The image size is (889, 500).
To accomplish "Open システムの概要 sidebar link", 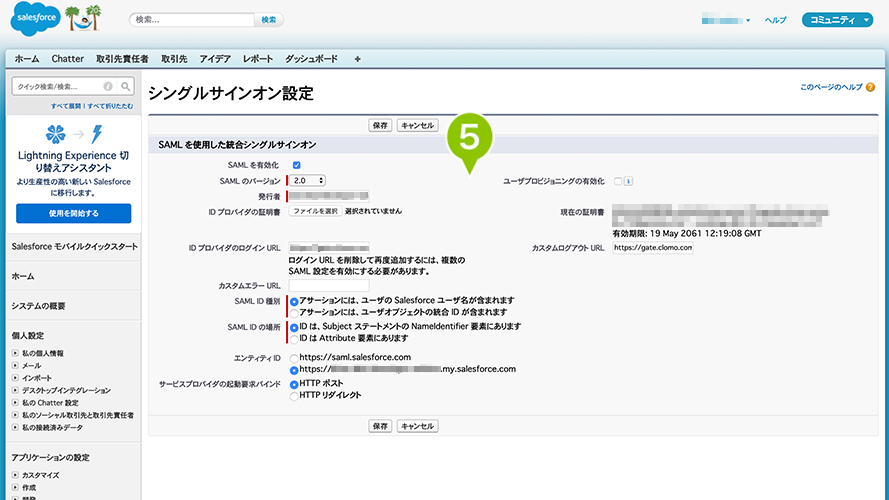I will [x=38, y=306].
